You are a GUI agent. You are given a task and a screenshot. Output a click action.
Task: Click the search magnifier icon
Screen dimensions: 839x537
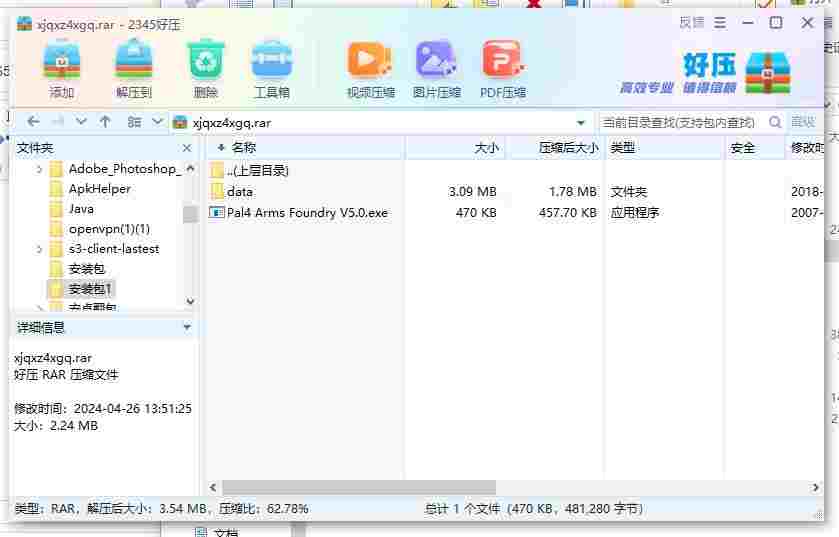(x=775, y=122)
